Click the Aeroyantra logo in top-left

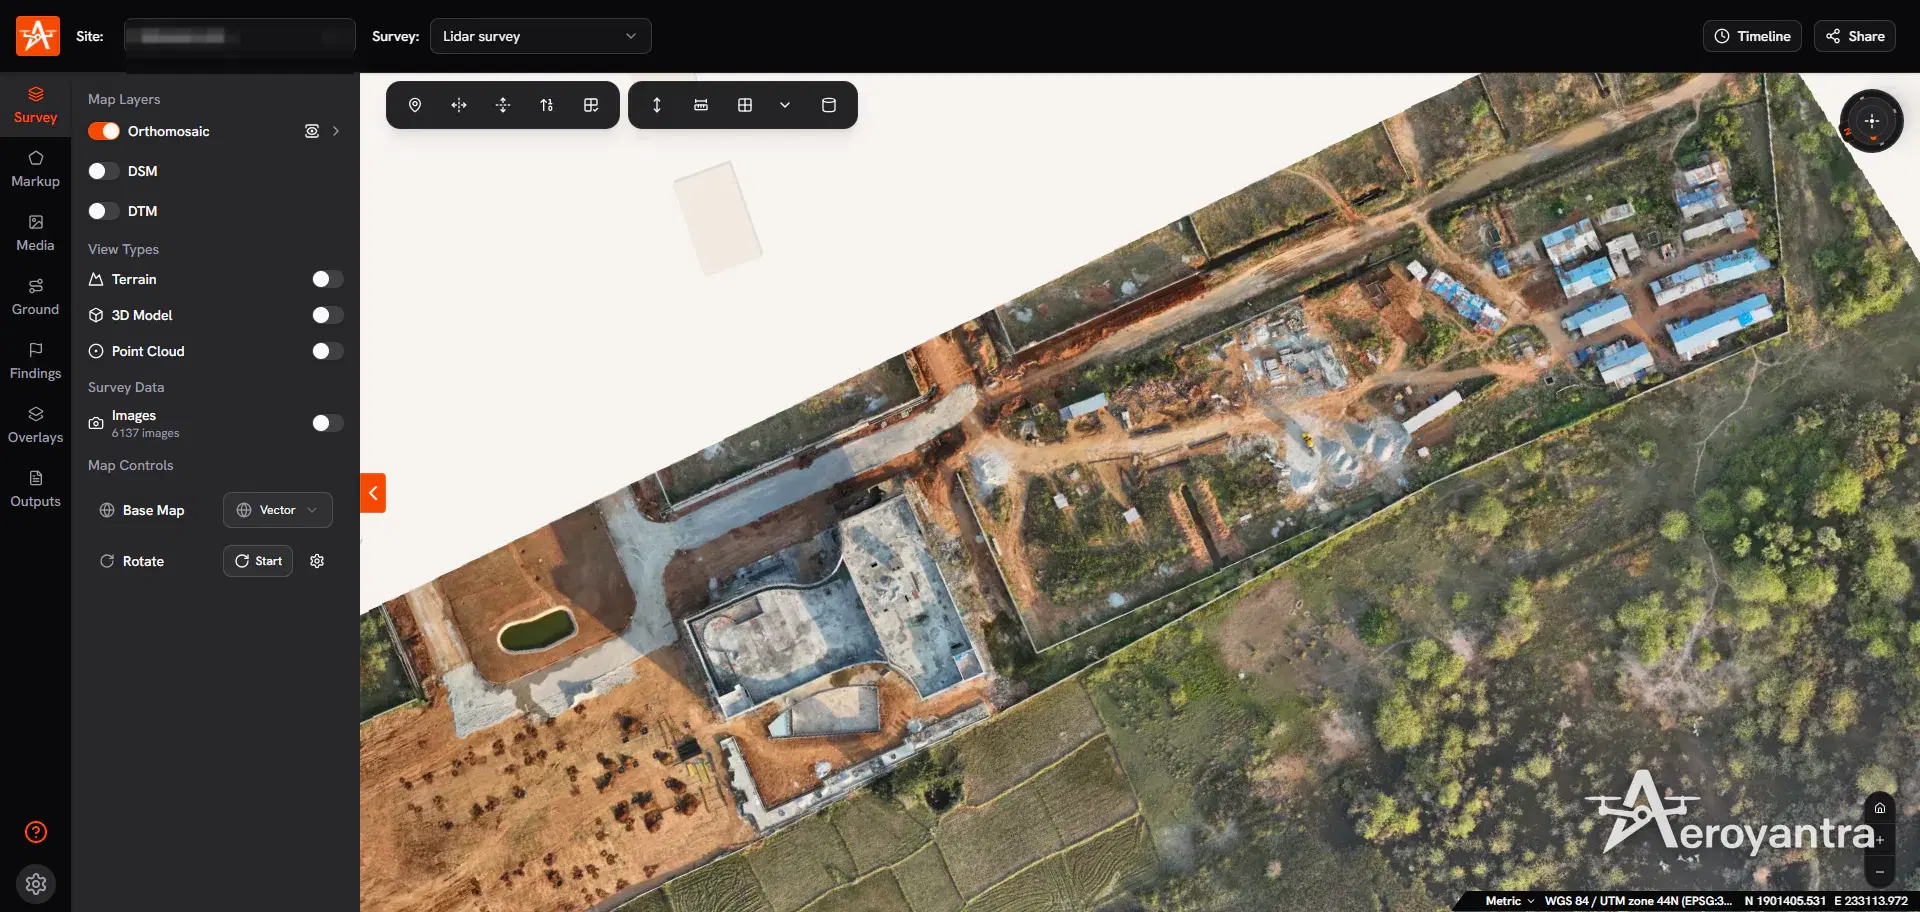(38, 36)
